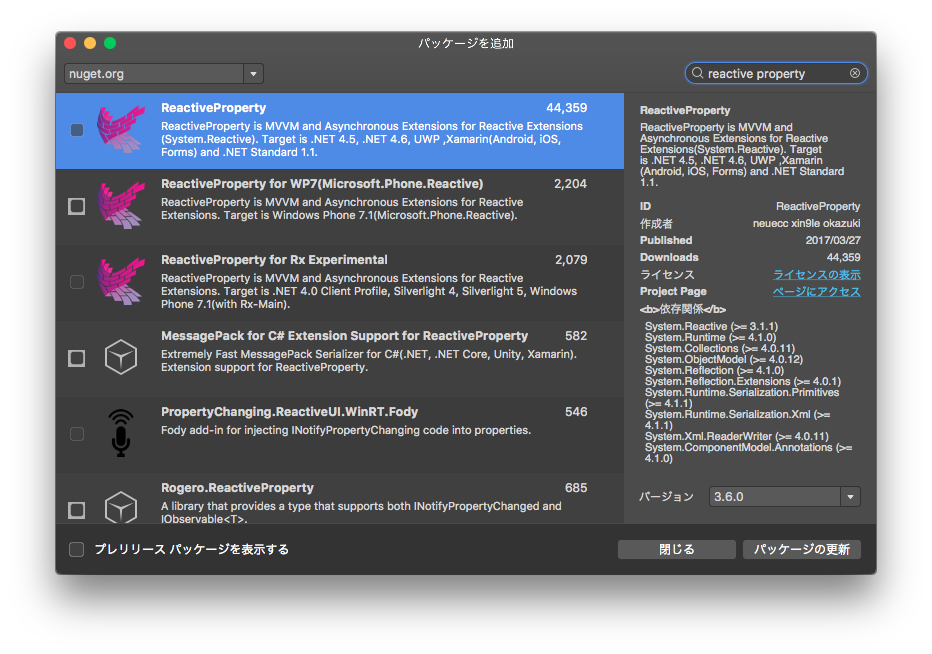Click the ReactiveProperty for Rx Experimental icon
This screenshot has height=654, width=932.
(x=120, y=282)
